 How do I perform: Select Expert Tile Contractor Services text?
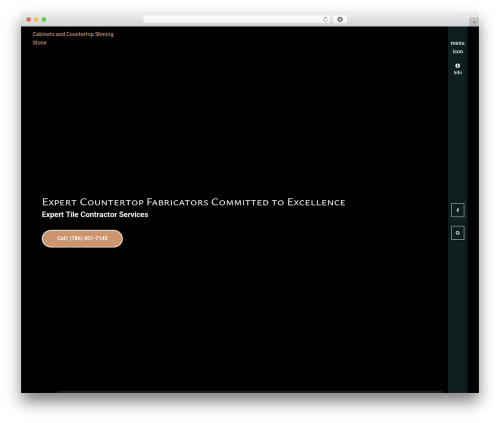(x=95, y=215)
